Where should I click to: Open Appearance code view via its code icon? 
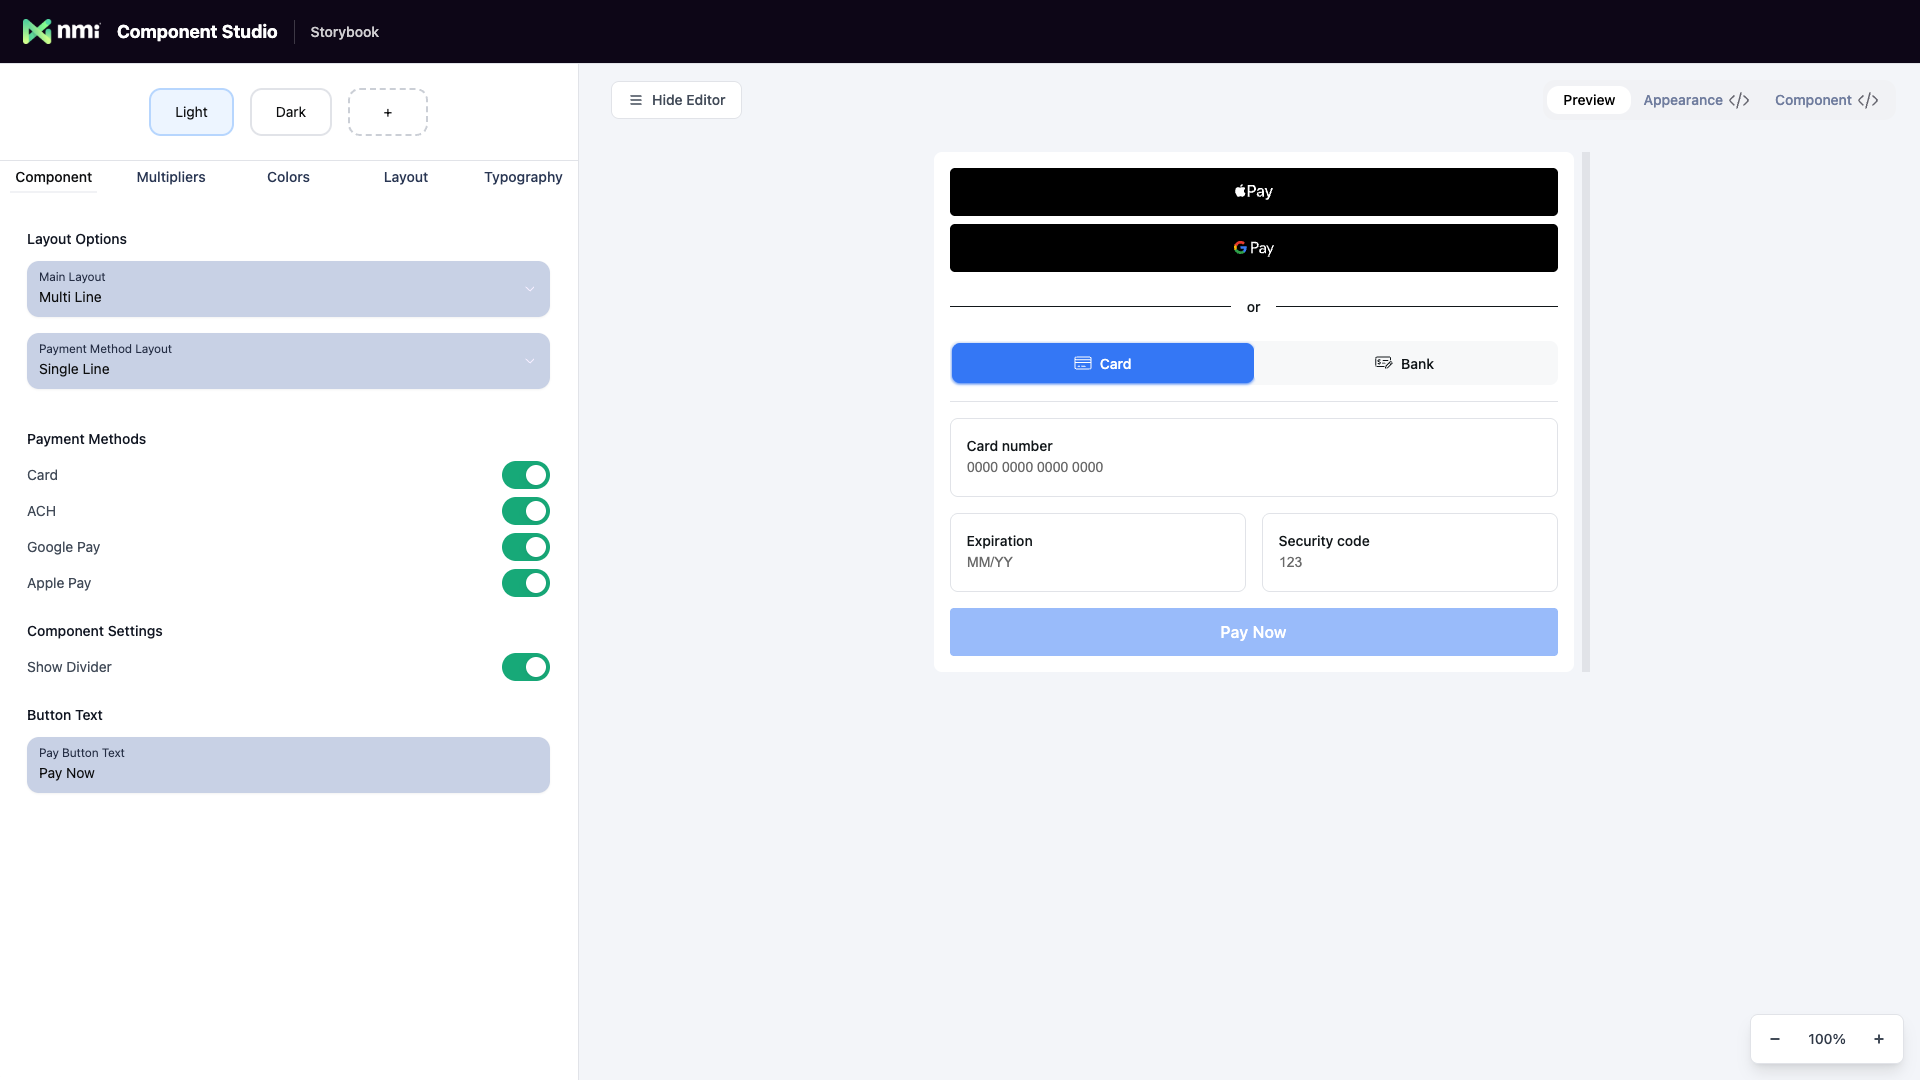click(1740, 100)
